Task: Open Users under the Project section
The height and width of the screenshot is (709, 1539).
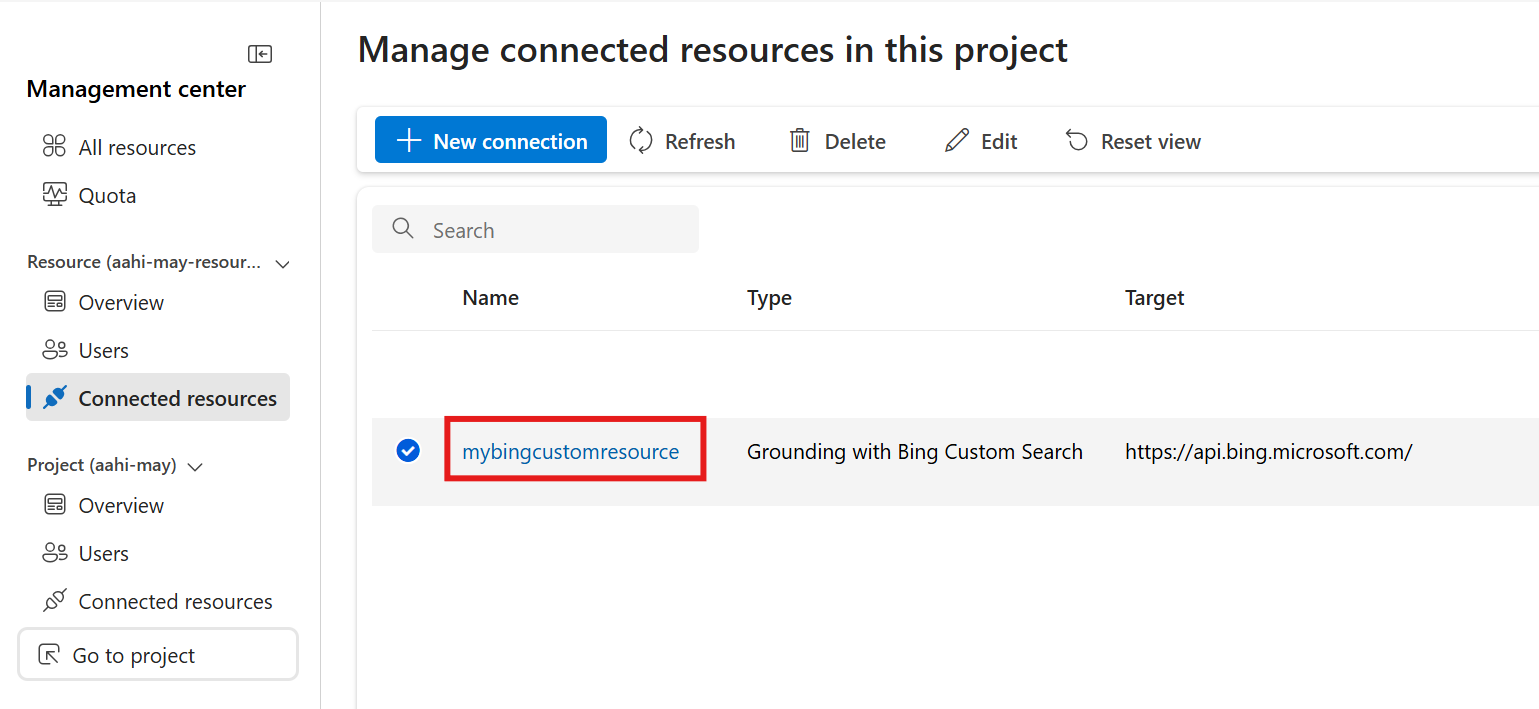Action: click(103, 553)
